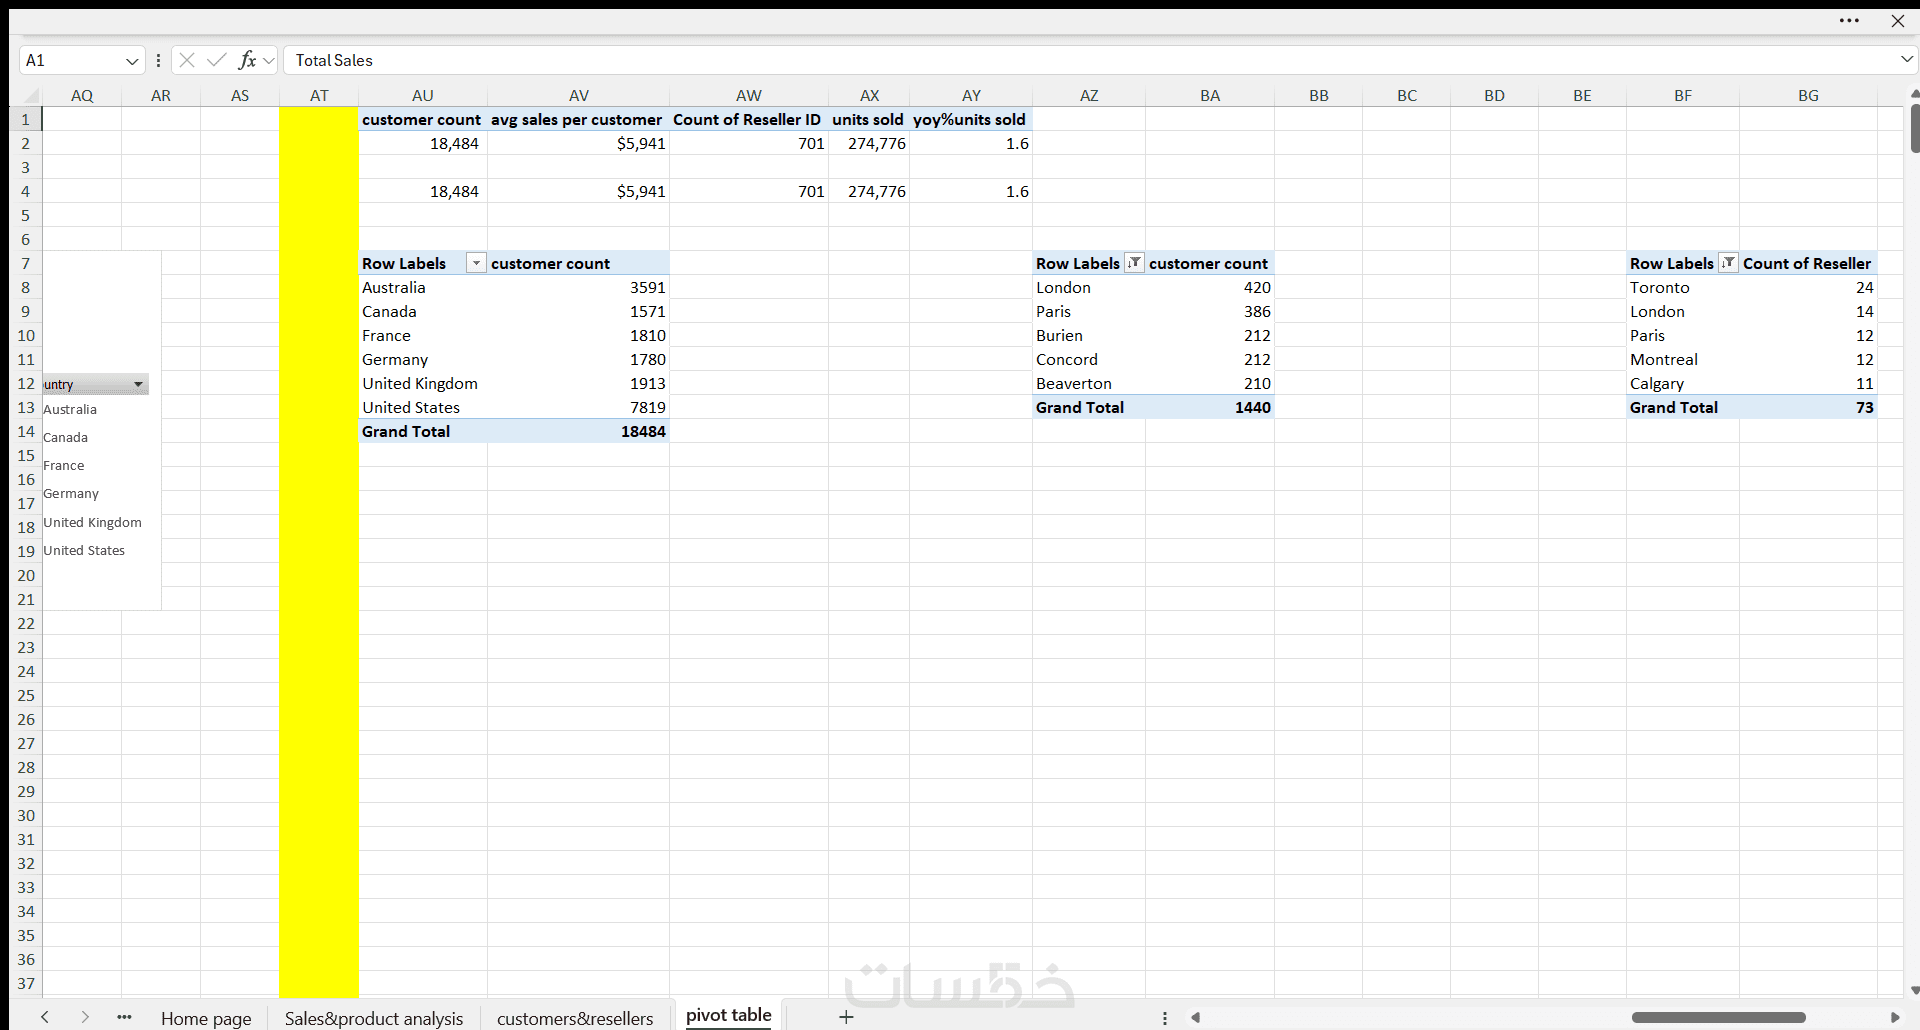Click Grand Total 73 value

(x=1808, y=407)
